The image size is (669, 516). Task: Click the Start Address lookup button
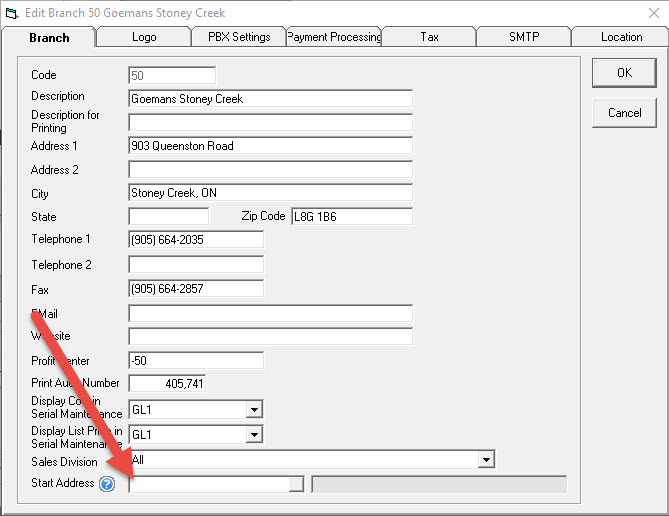point(296,484)
